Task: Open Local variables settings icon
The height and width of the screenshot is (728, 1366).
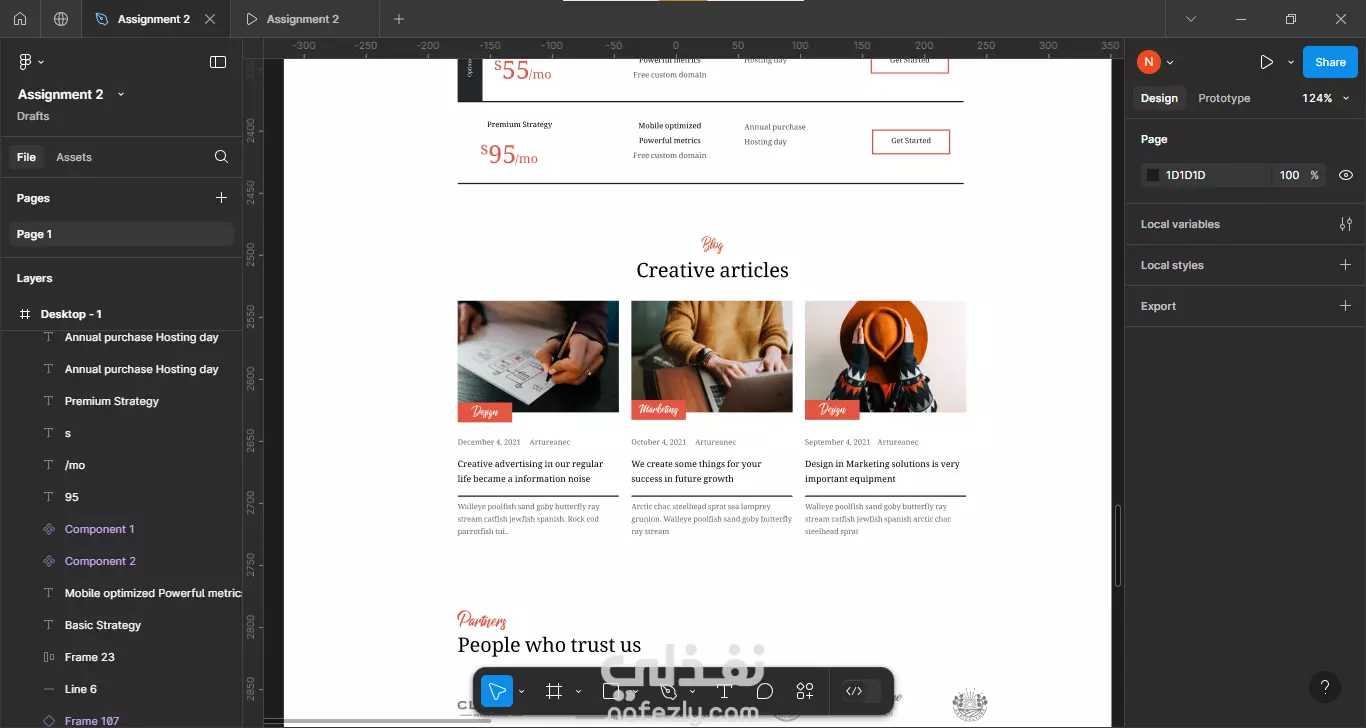Action: pyautogui.click(x=1346, y=224)
